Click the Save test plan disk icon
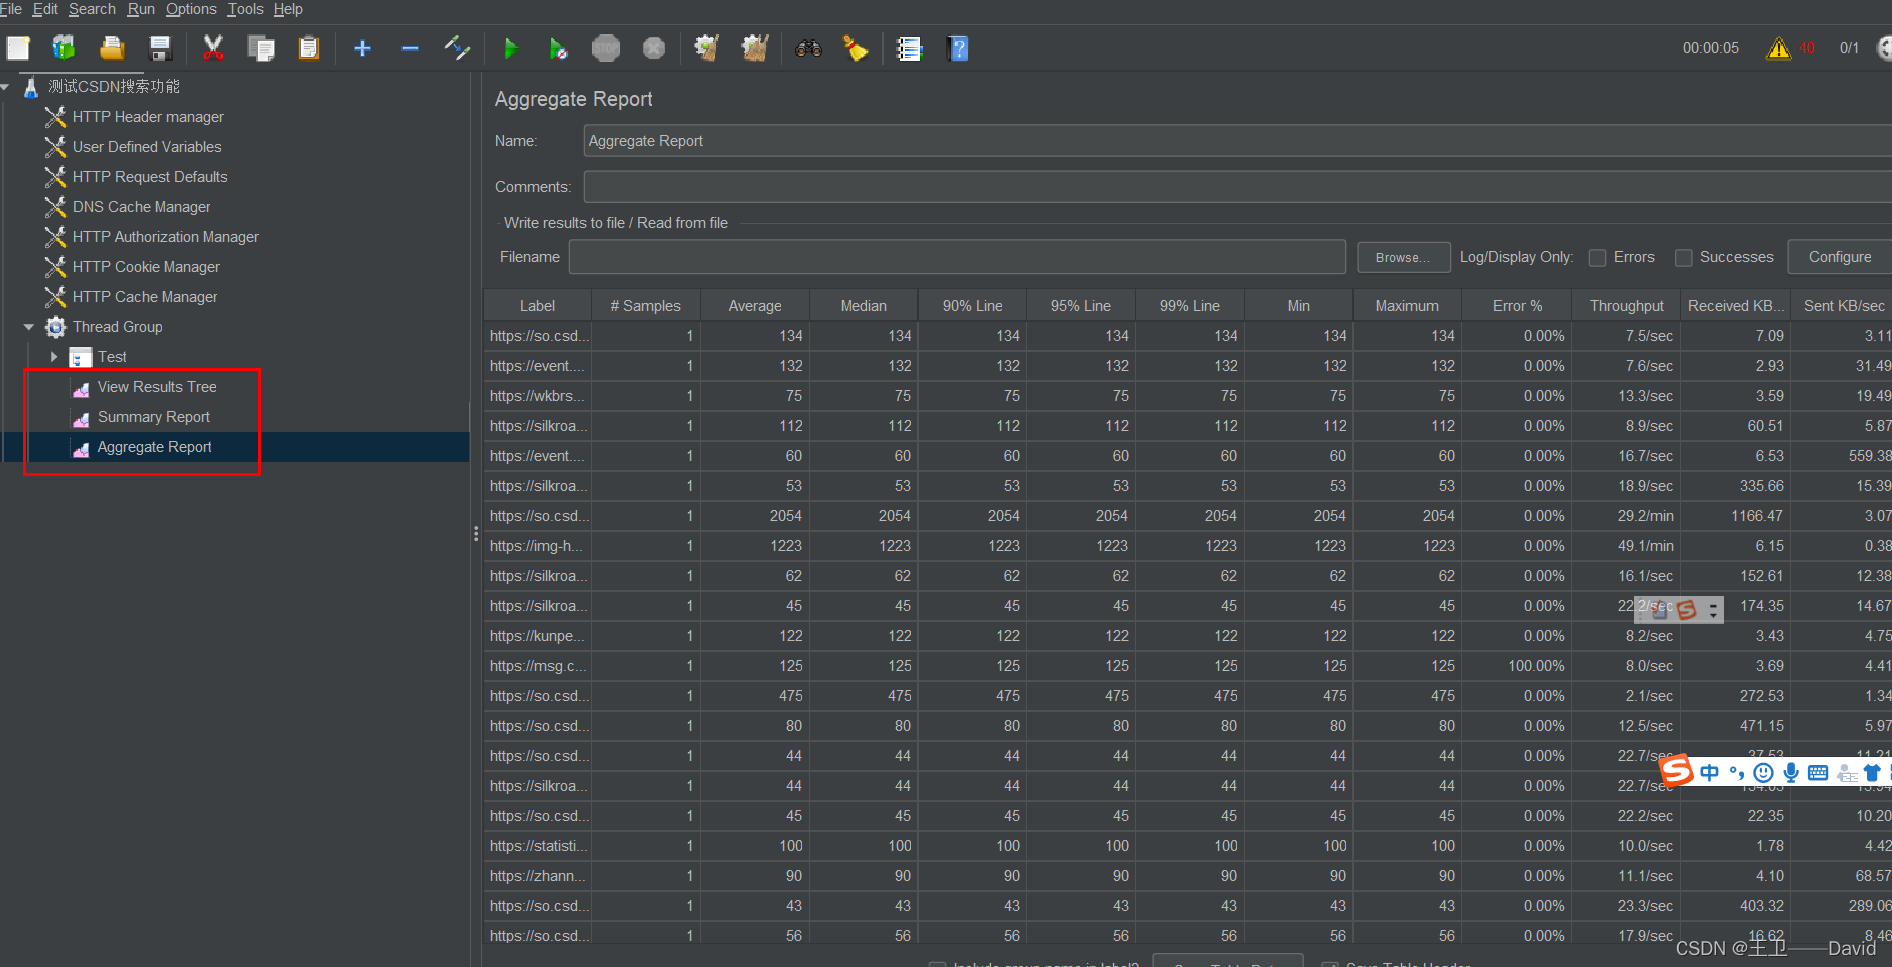 coord(160,48)
